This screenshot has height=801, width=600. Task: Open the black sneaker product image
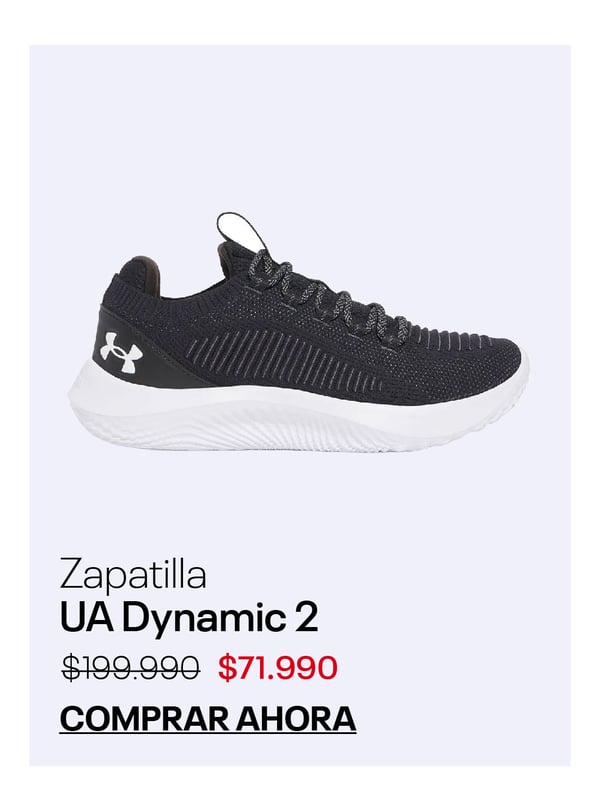(298, 331)
